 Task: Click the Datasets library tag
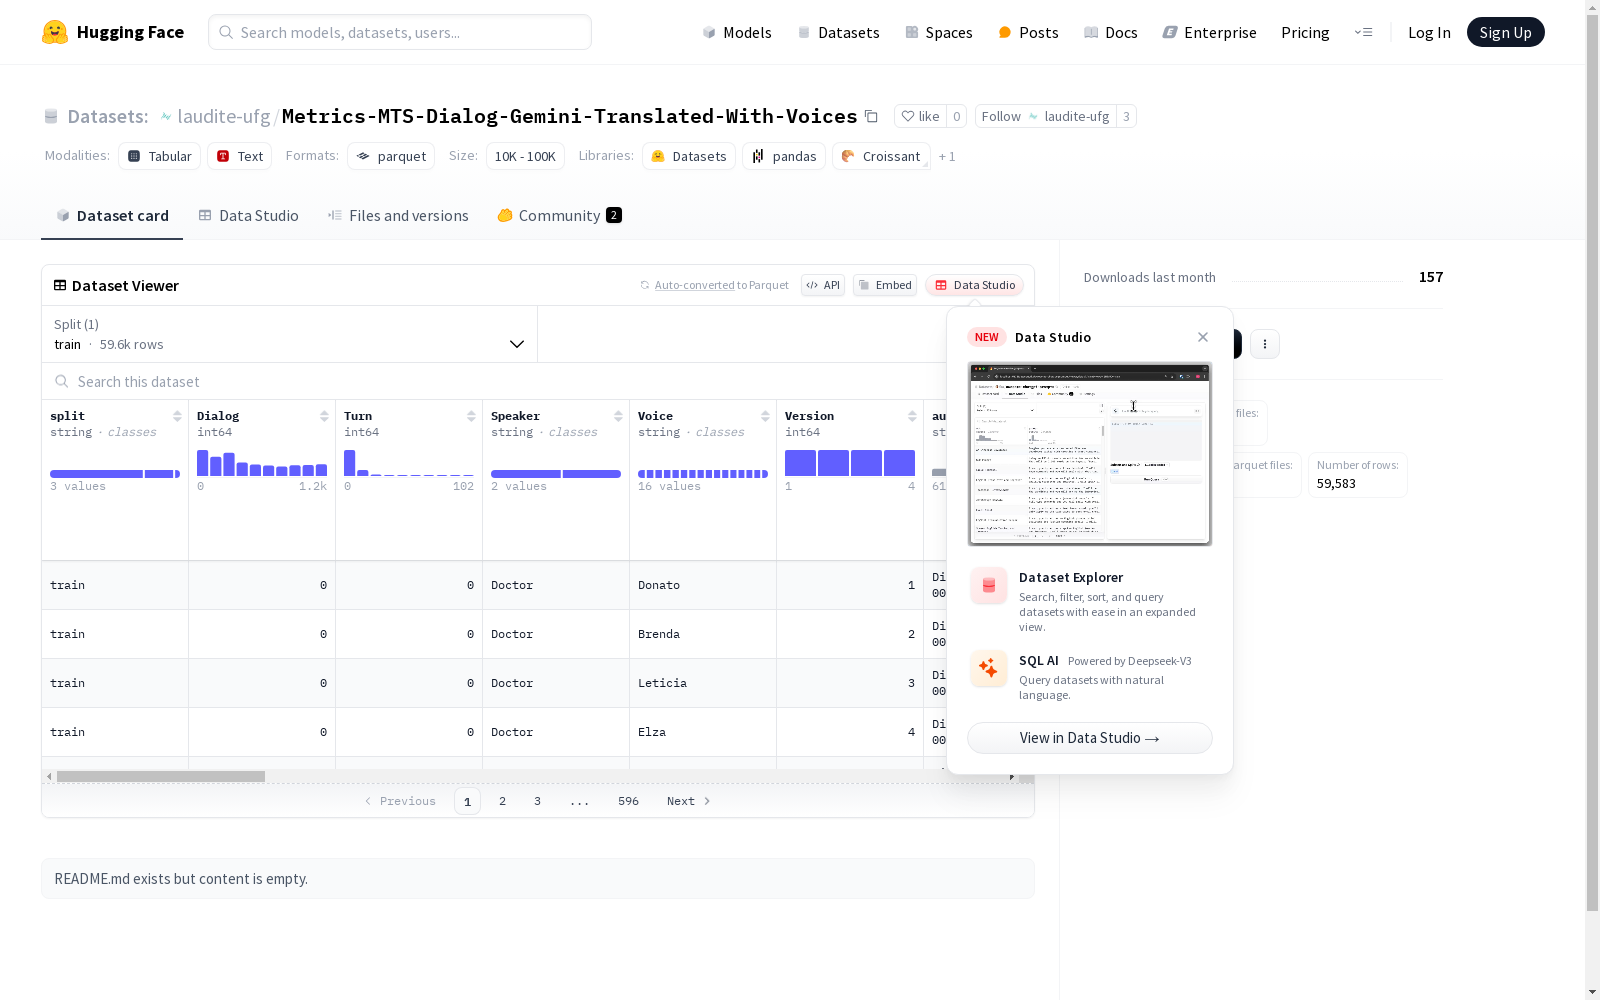[x=689, y=156]
